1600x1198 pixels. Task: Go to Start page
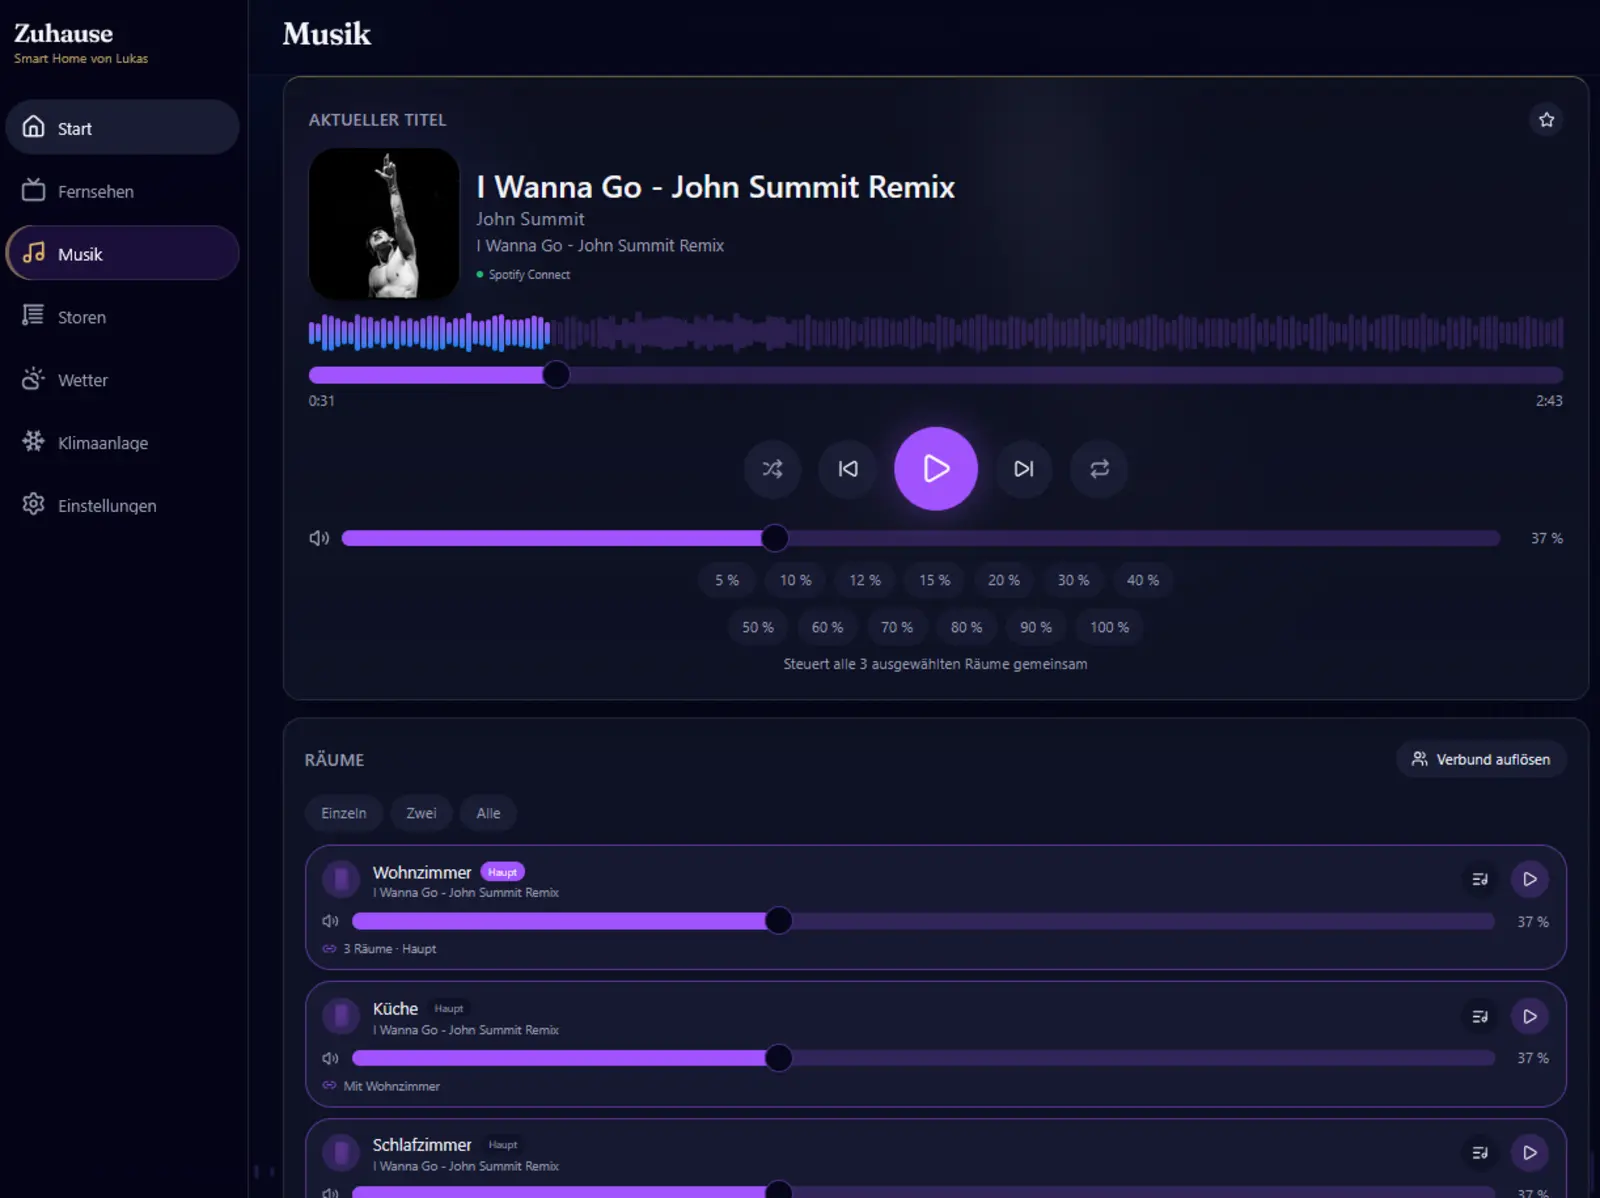(123, 128)
